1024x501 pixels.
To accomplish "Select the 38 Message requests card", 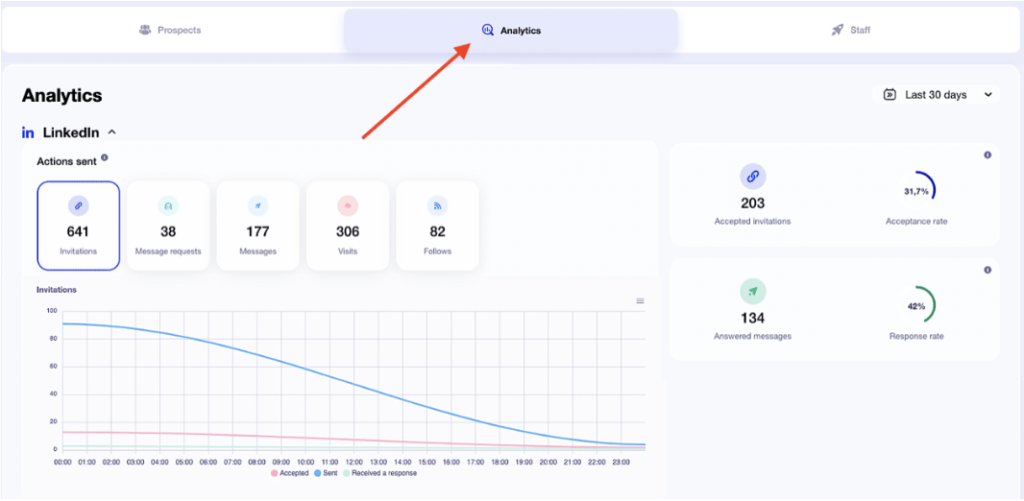I will 168,225.
